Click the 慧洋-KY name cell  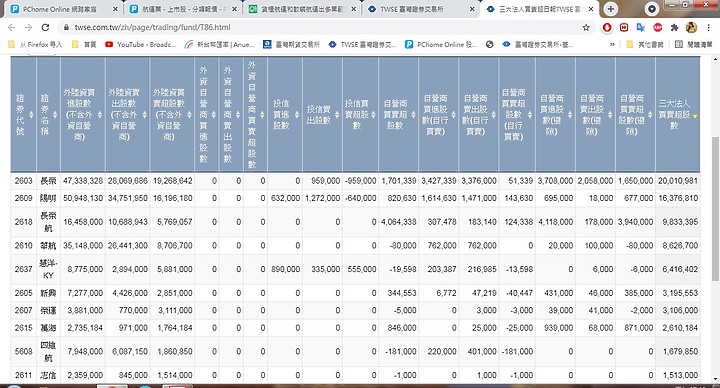coord(48,269)
